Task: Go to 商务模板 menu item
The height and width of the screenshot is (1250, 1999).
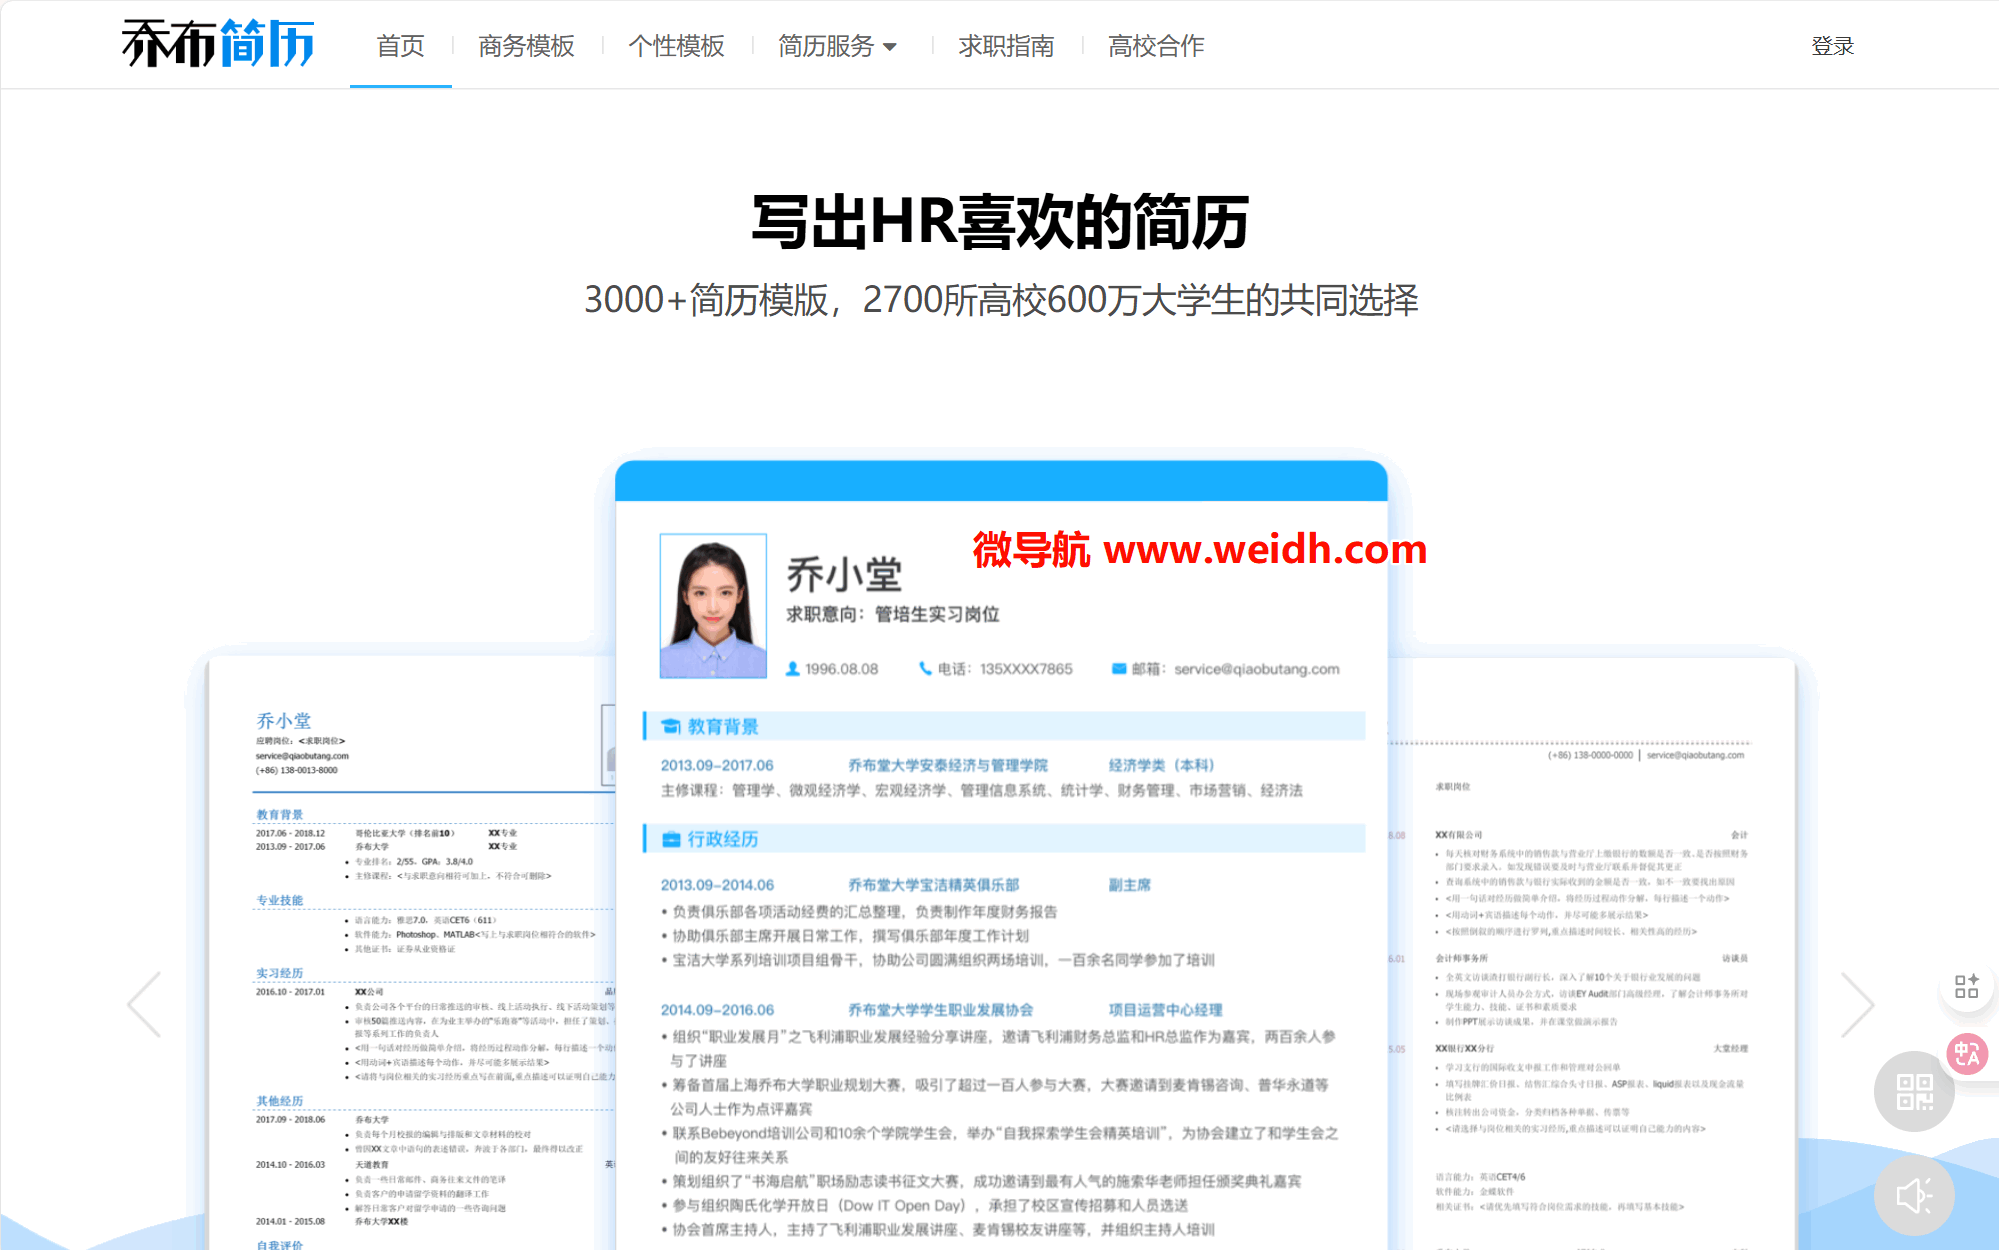Action: coord(526,46)
